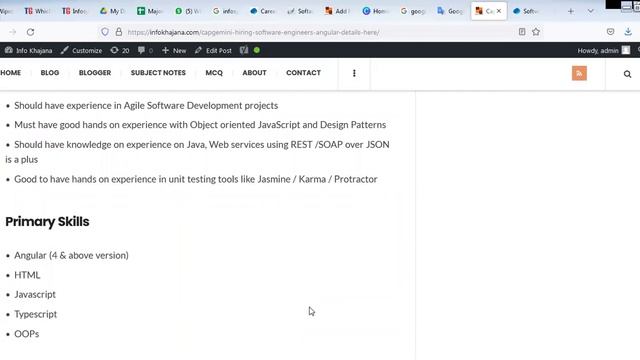640x360 pixels.
Task: Click the Agile Software Development bullet text
Action: [146, 105]
